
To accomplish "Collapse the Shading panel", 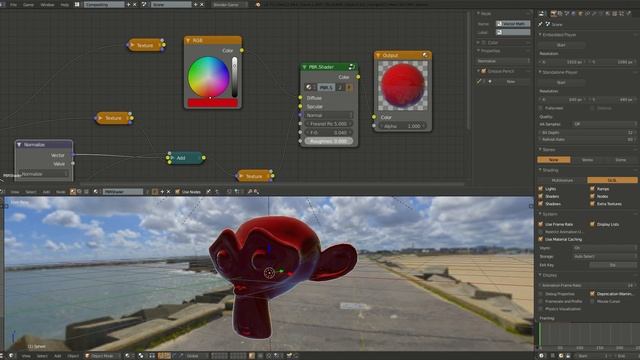I will pos(540,170).
